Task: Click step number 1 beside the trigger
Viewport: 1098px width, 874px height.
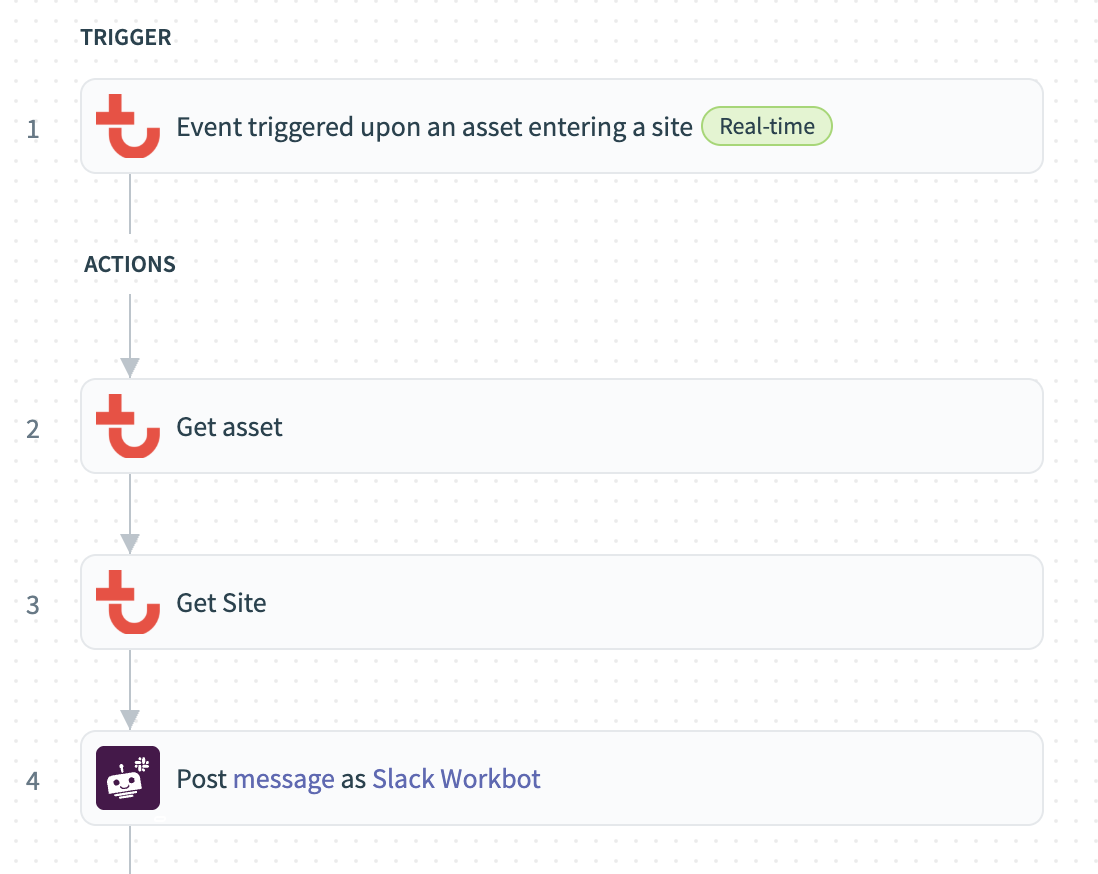Action: tap(33, 129)
